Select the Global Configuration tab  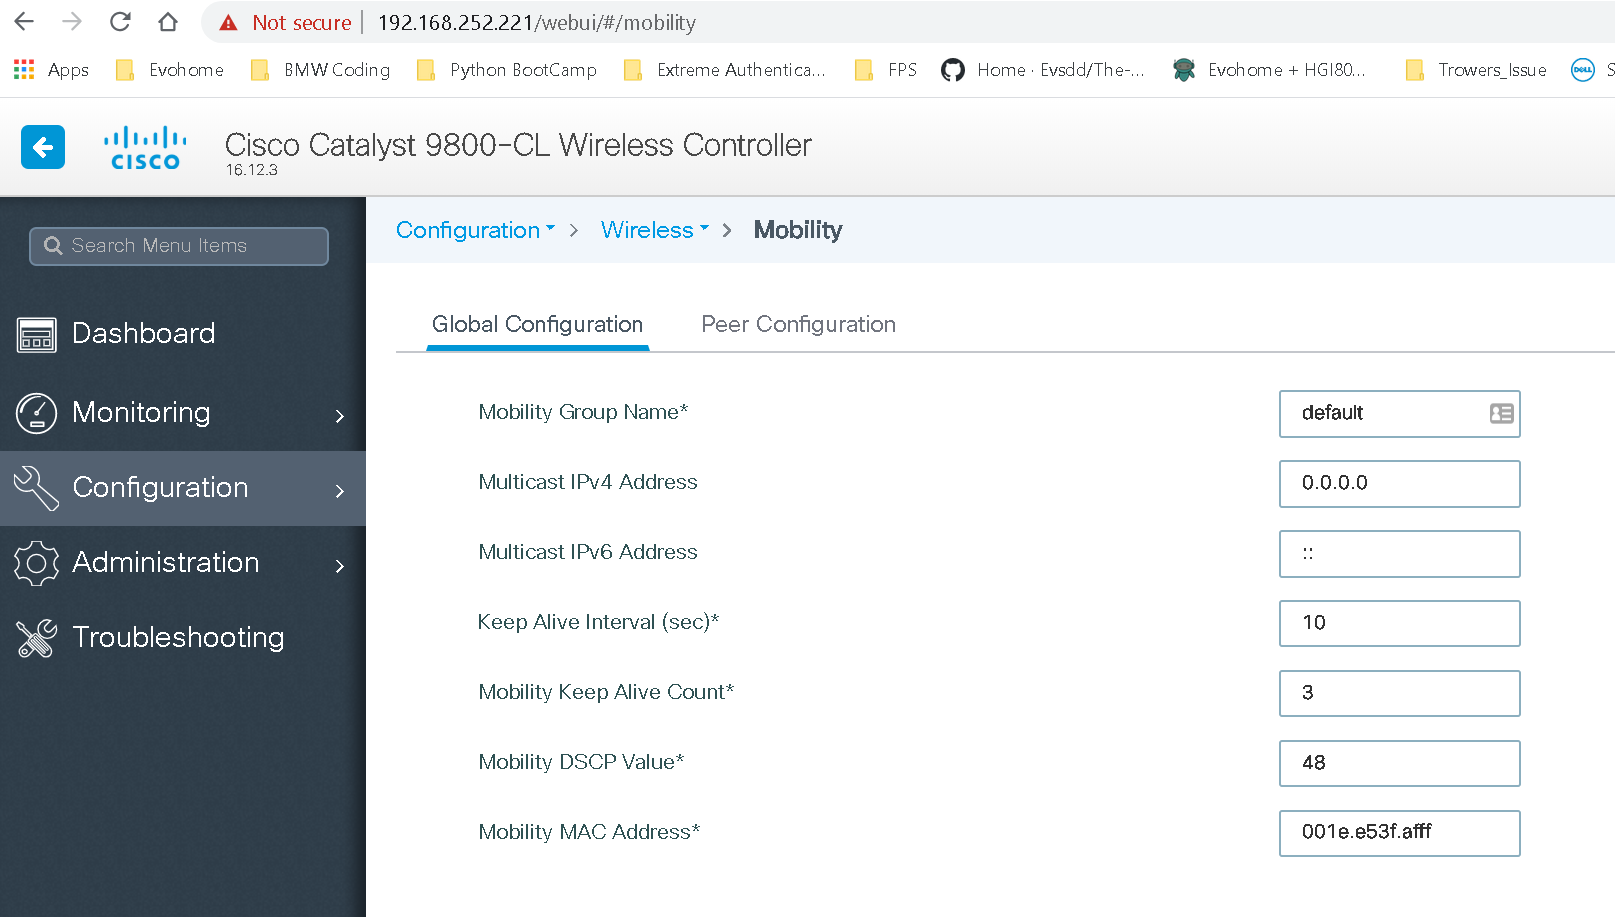(537, 324)
